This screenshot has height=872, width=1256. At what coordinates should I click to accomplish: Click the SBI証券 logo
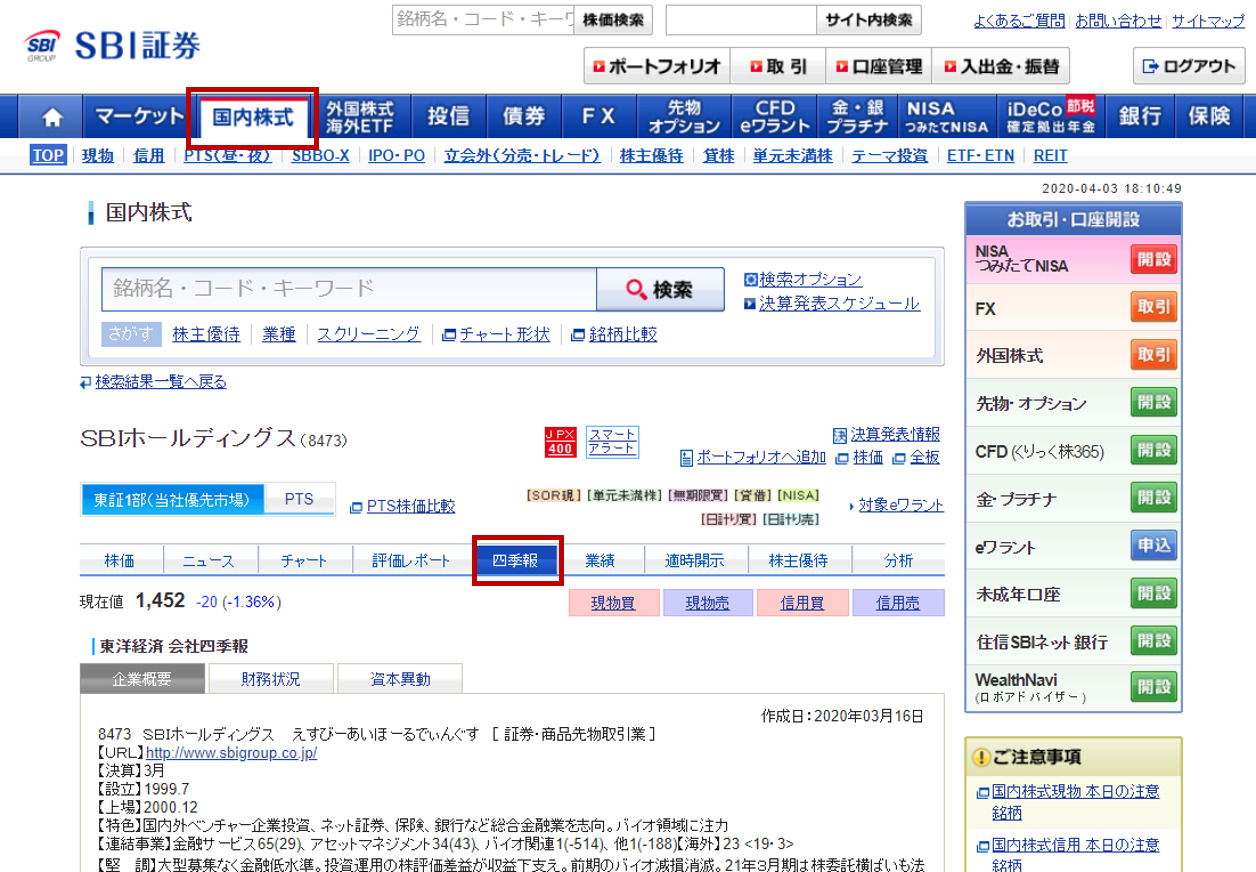113,46
